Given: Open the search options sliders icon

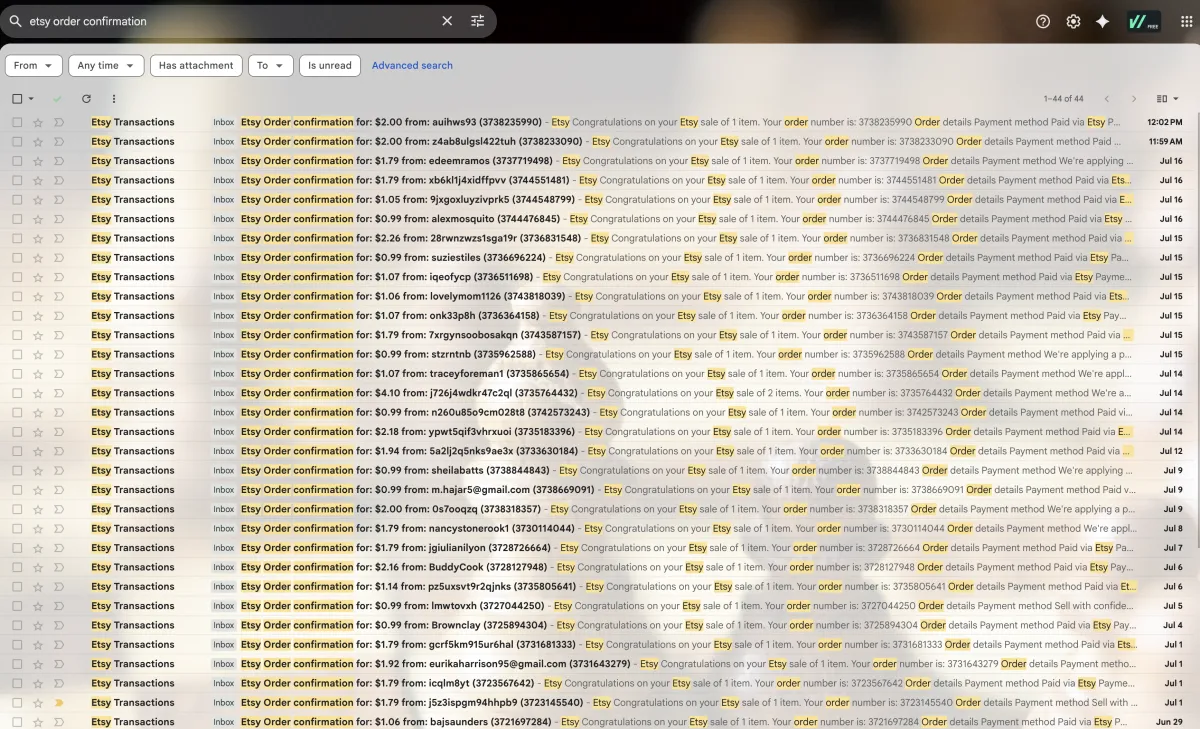Looking at the screenshot, I should [x=477, y=21].
